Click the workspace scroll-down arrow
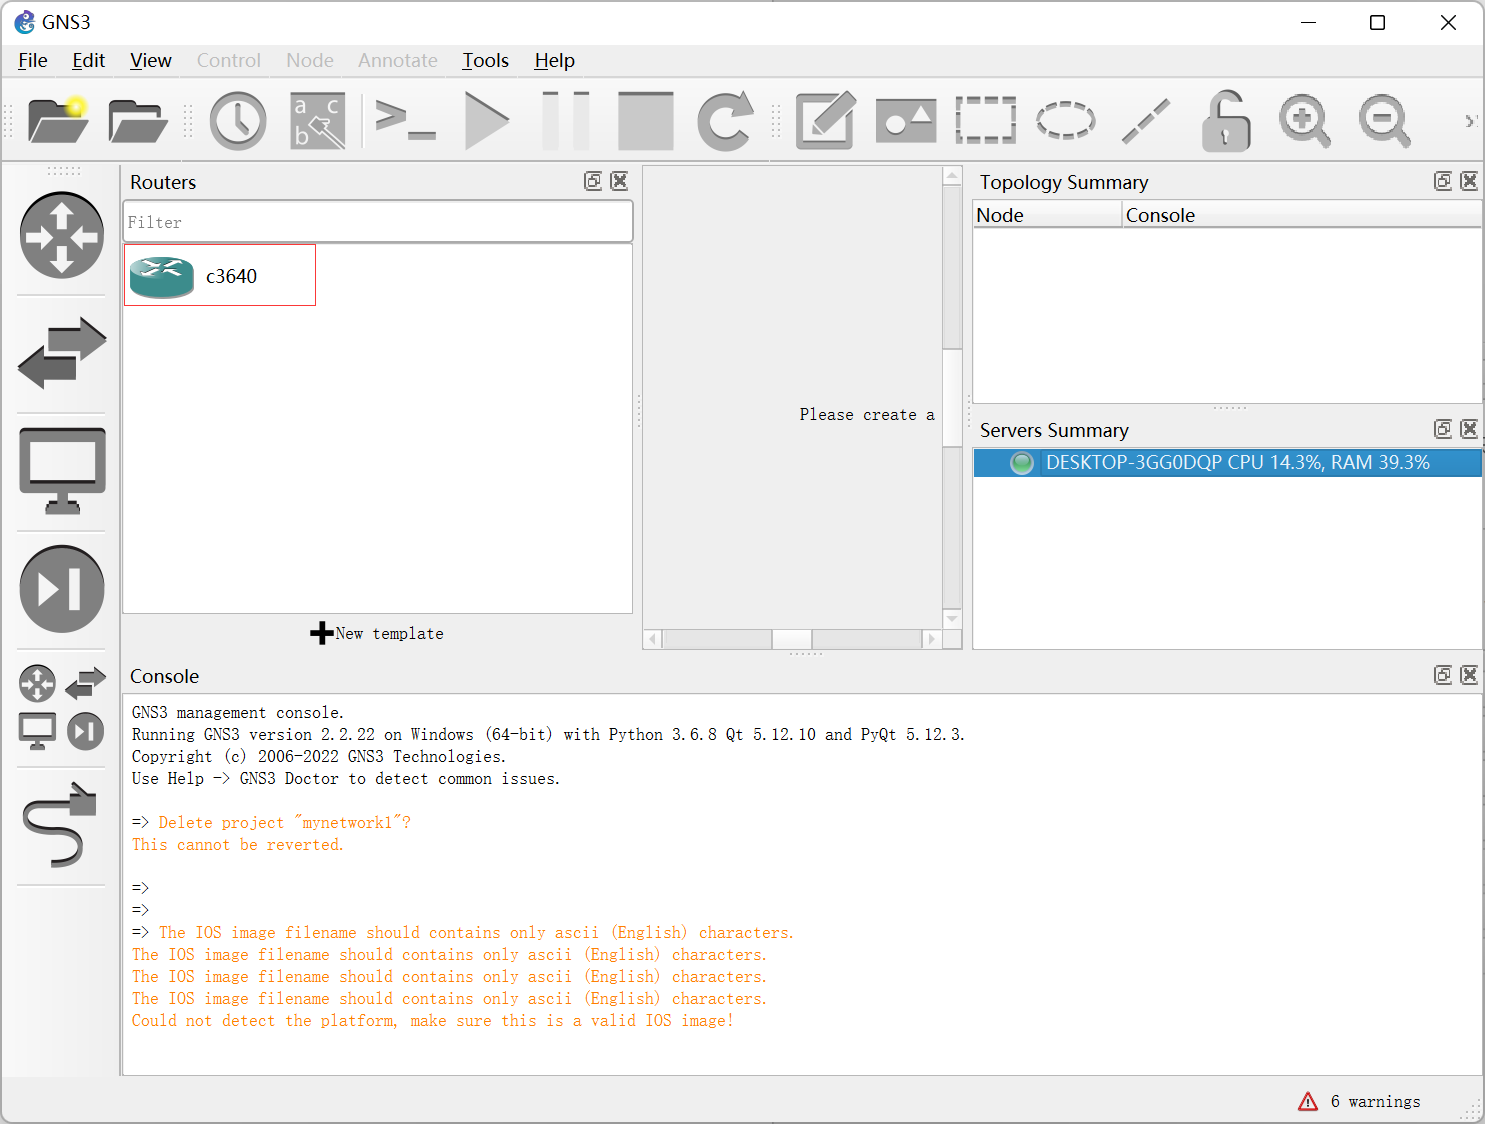 (952, 619)
